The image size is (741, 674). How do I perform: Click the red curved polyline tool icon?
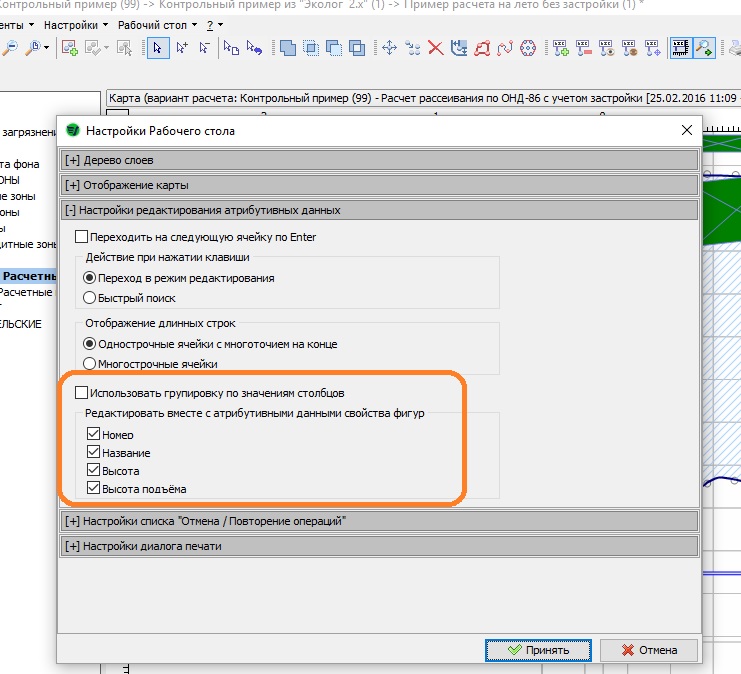pos(505,47)
